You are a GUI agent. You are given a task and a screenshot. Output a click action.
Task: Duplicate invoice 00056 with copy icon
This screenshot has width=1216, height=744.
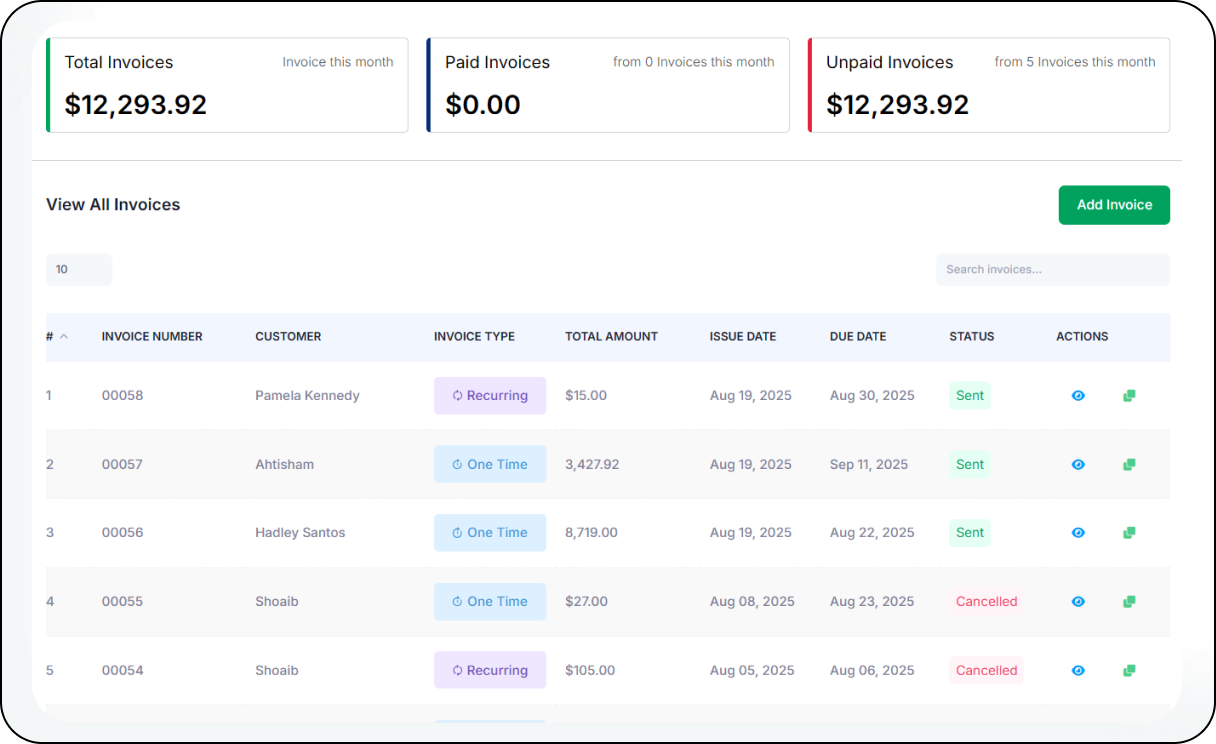(x=1129, y=533)
